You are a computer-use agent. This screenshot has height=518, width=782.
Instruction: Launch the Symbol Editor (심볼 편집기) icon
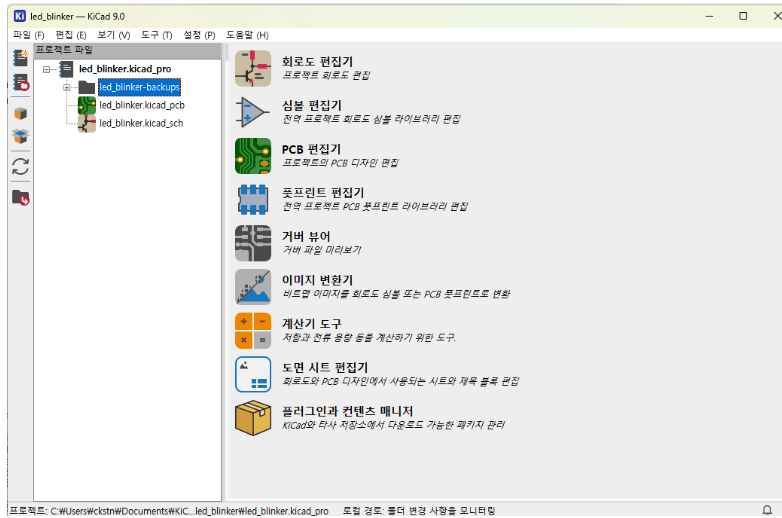coord(253,112)
